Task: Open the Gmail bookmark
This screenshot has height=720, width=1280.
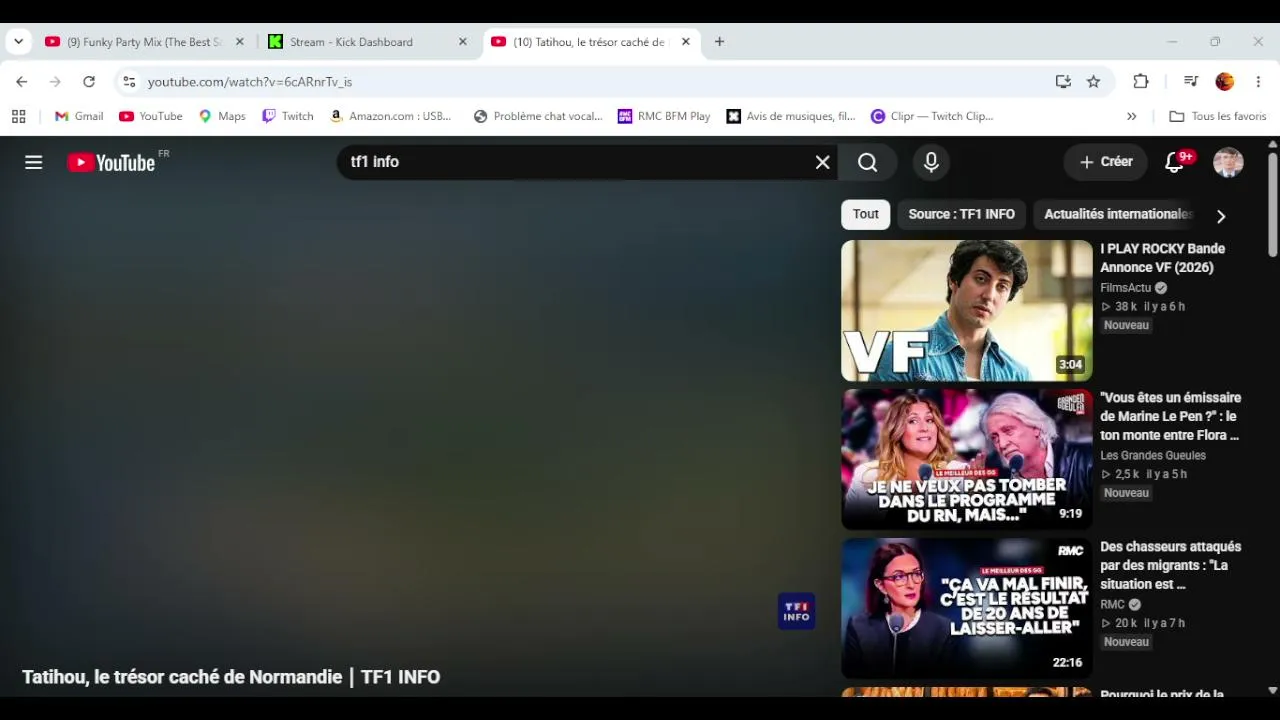Action: coord(79,116)
